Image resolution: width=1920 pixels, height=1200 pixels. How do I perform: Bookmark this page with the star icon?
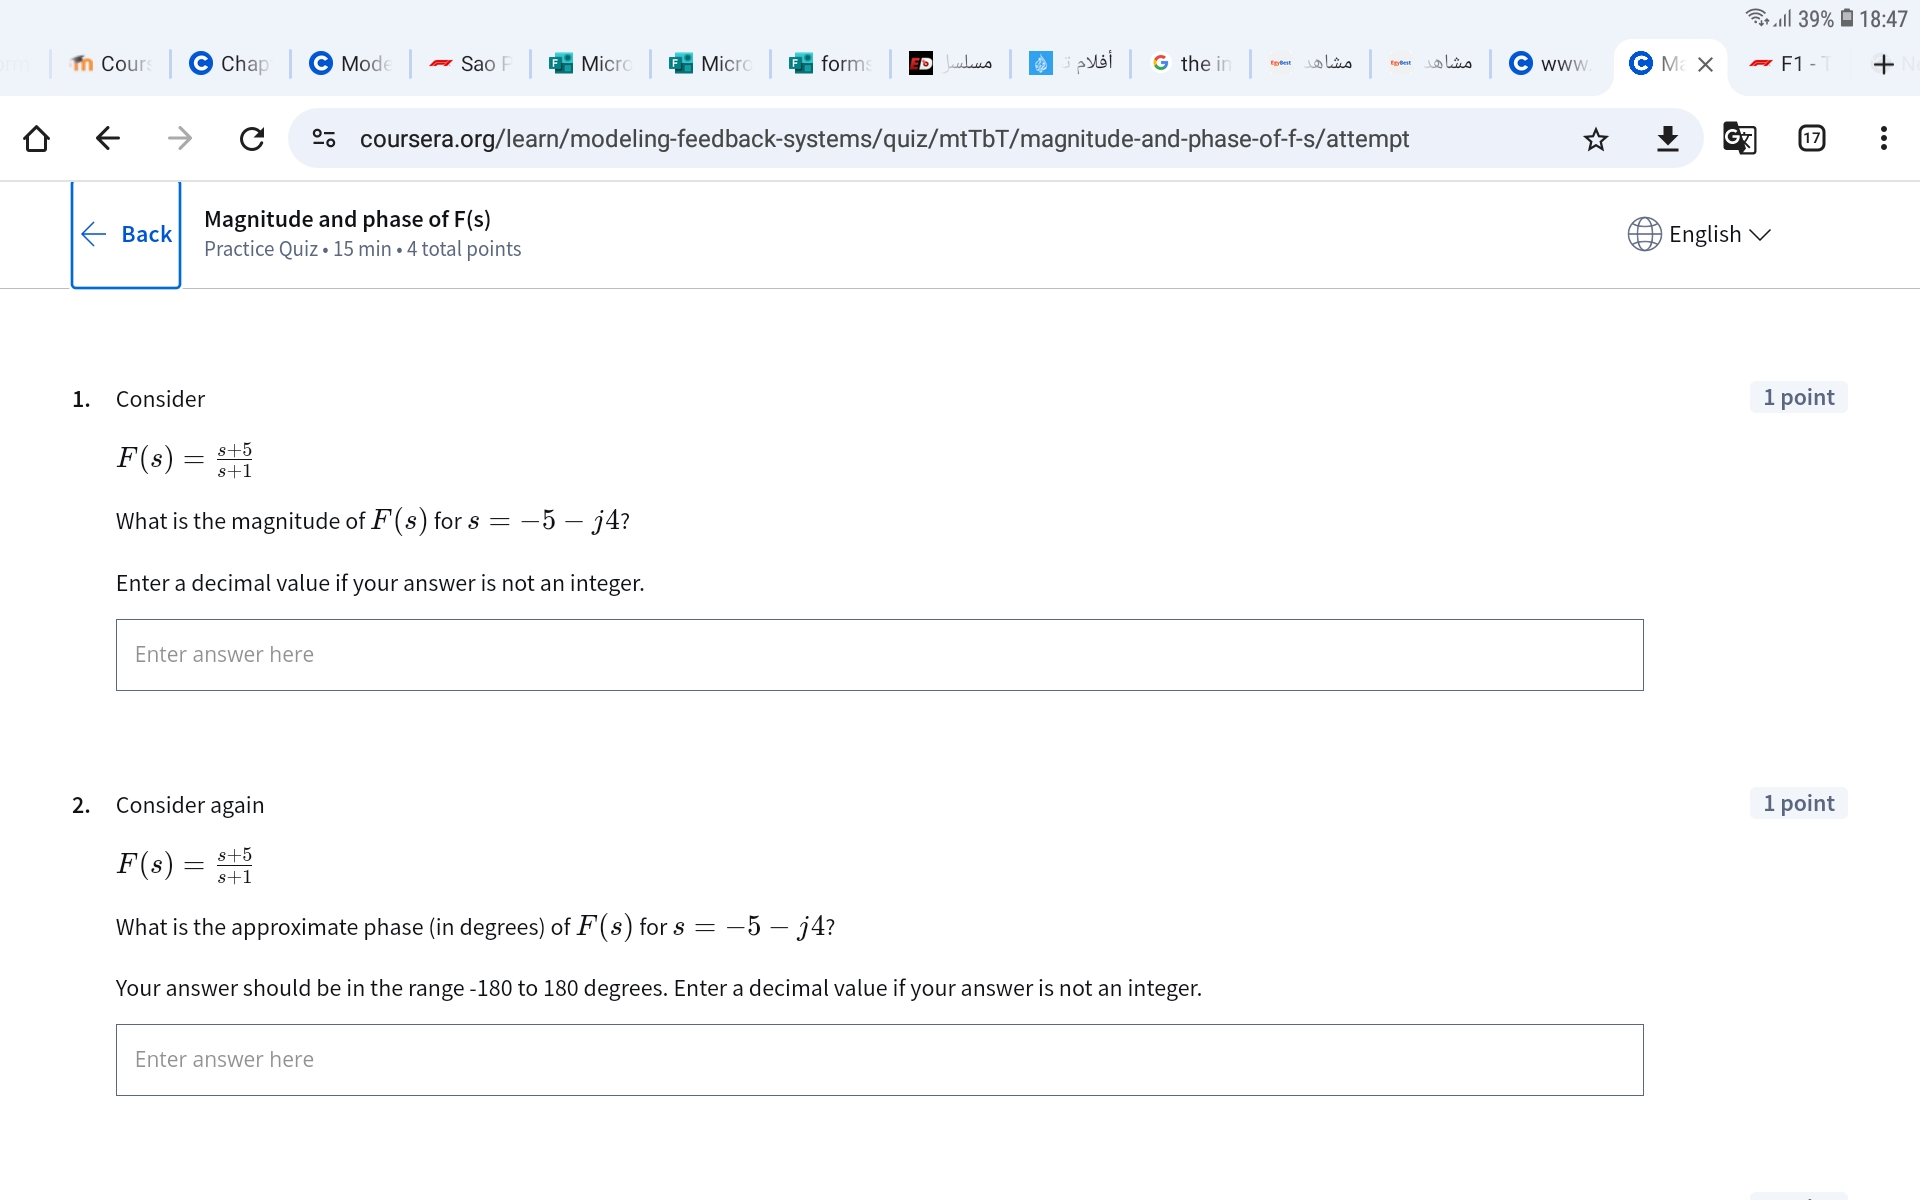[1596, 139]
